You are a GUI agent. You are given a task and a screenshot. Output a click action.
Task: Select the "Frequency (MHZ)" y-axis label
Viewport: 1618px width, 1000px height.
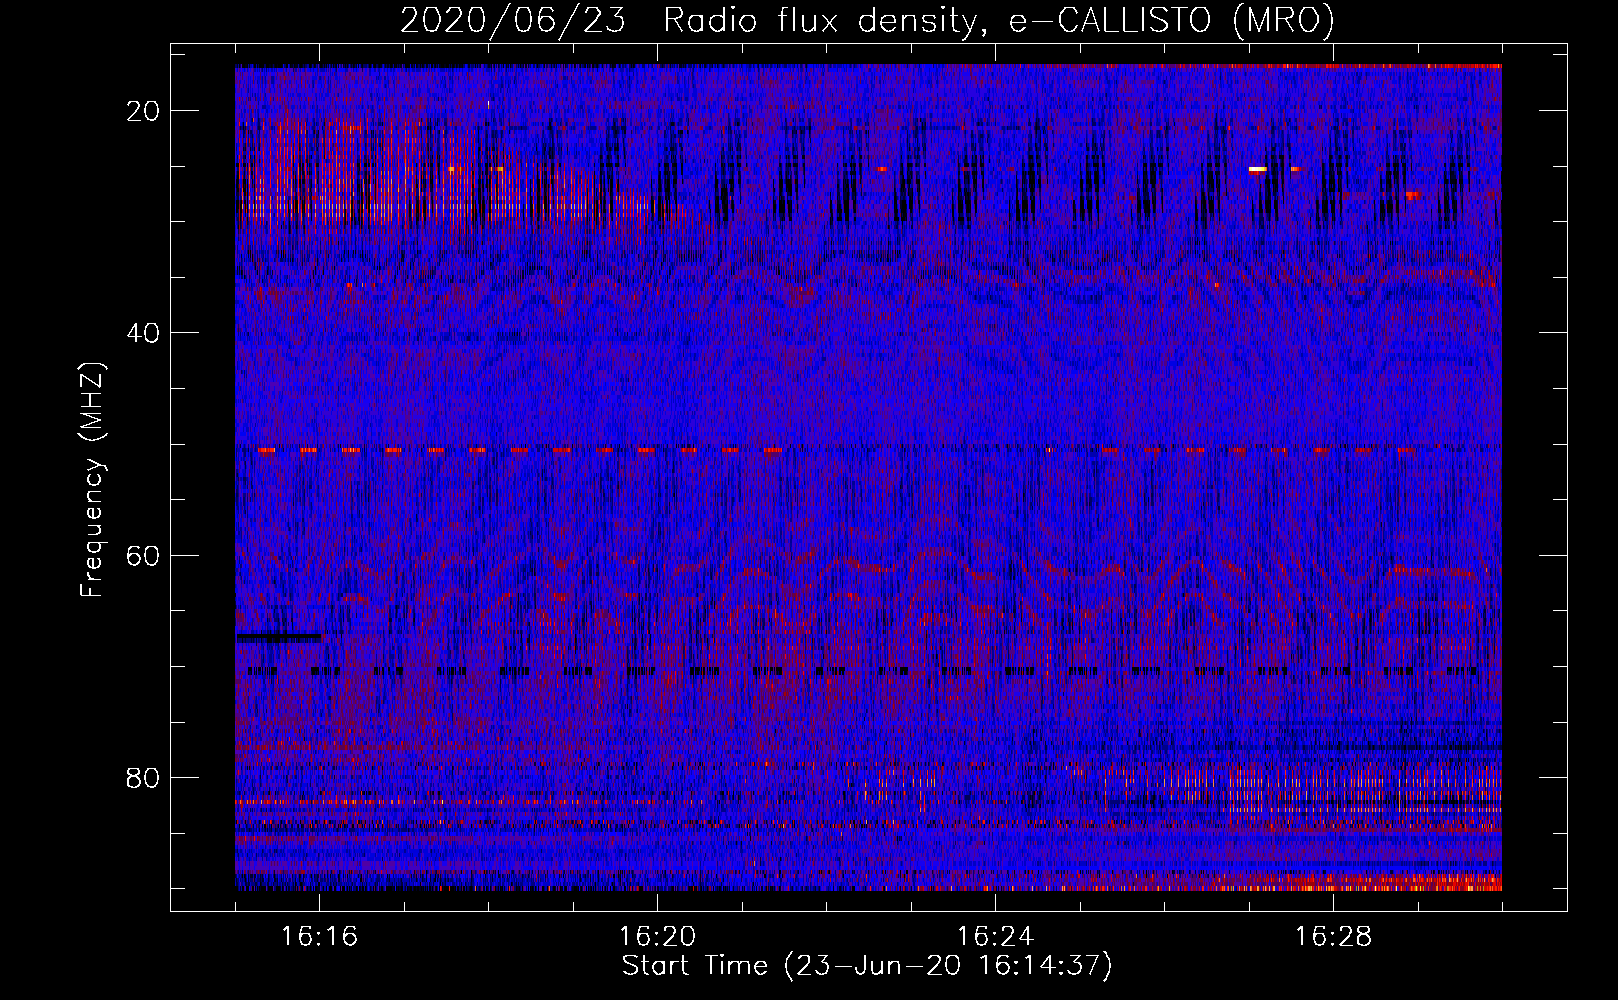(92, 480)
